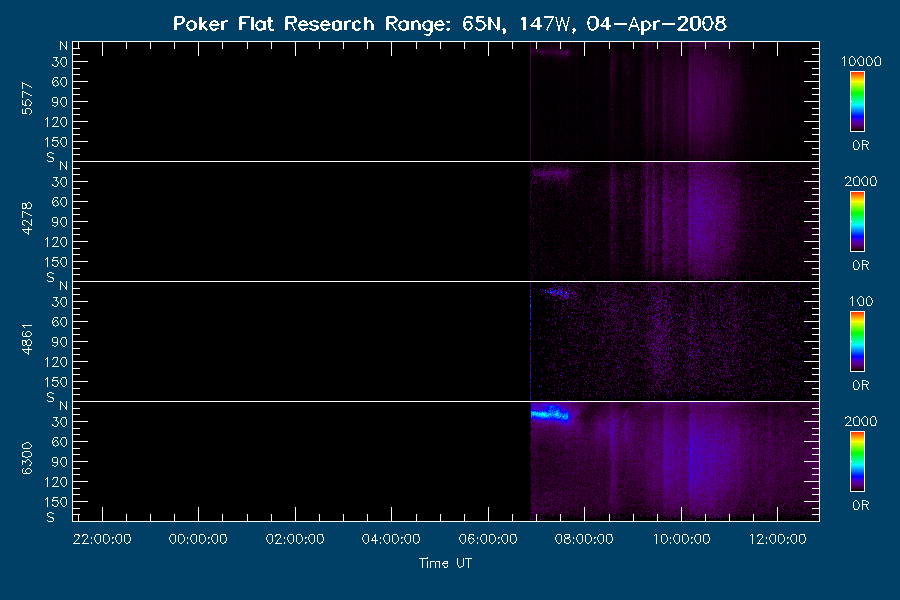Click the 04:00:00 time tick label
The height and width of the screenshot is (600, 900).
coord(391,539)
